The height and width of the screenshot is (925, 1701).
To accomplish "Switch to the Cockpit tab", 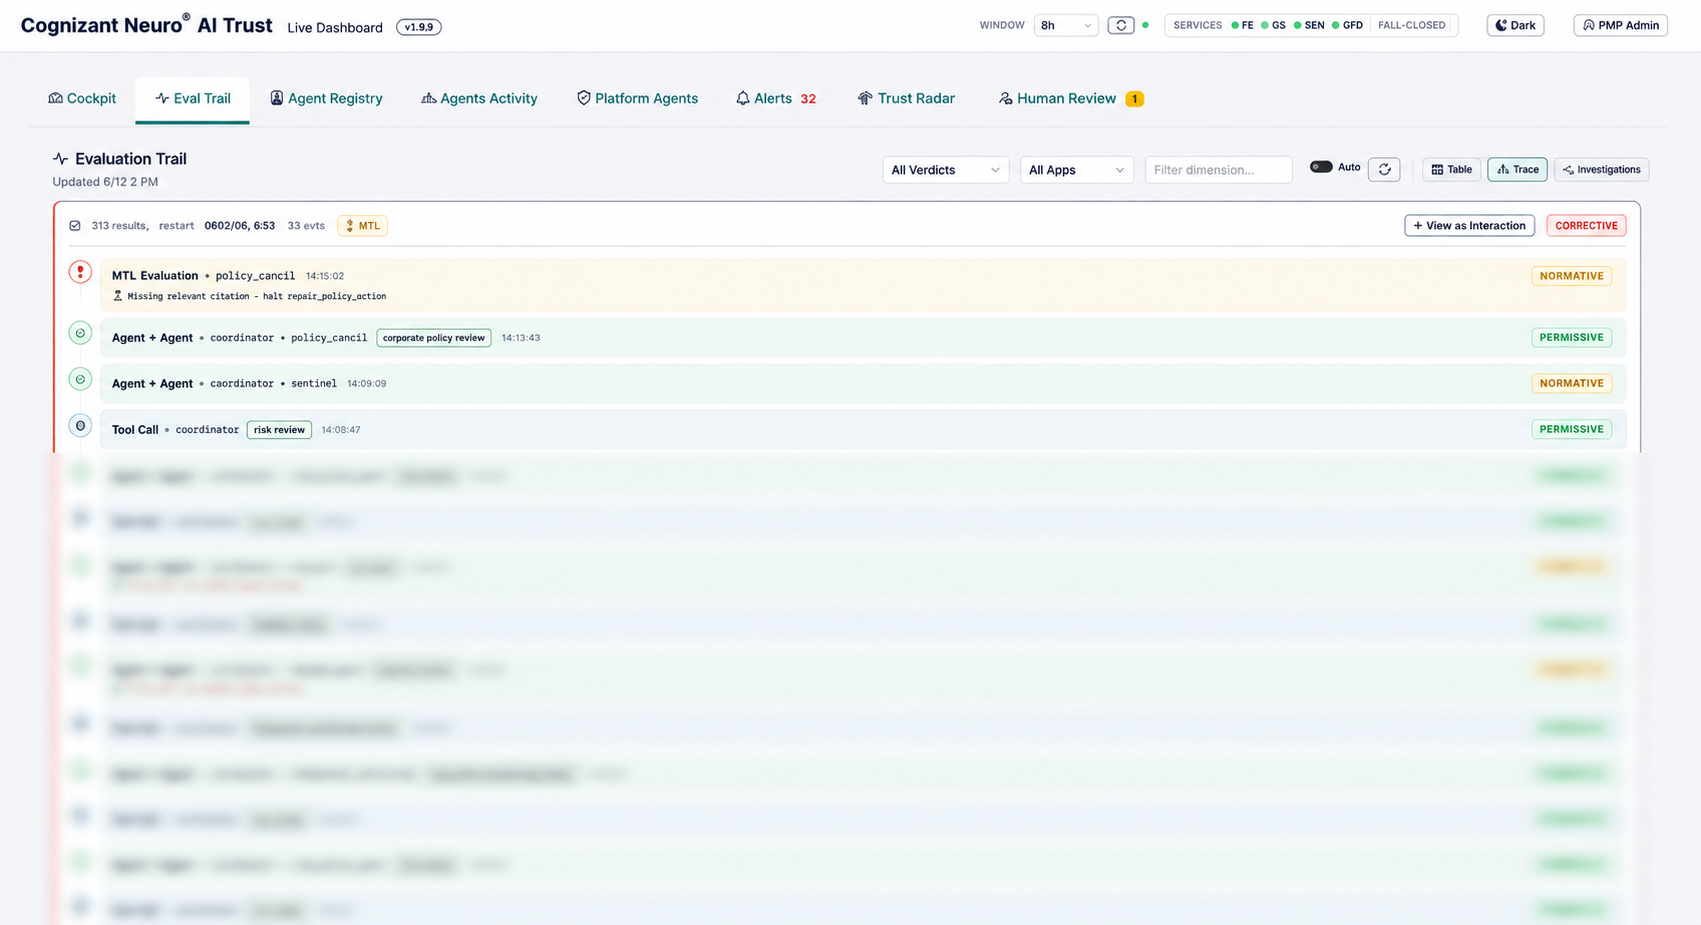I will click(x=82, y=98).
